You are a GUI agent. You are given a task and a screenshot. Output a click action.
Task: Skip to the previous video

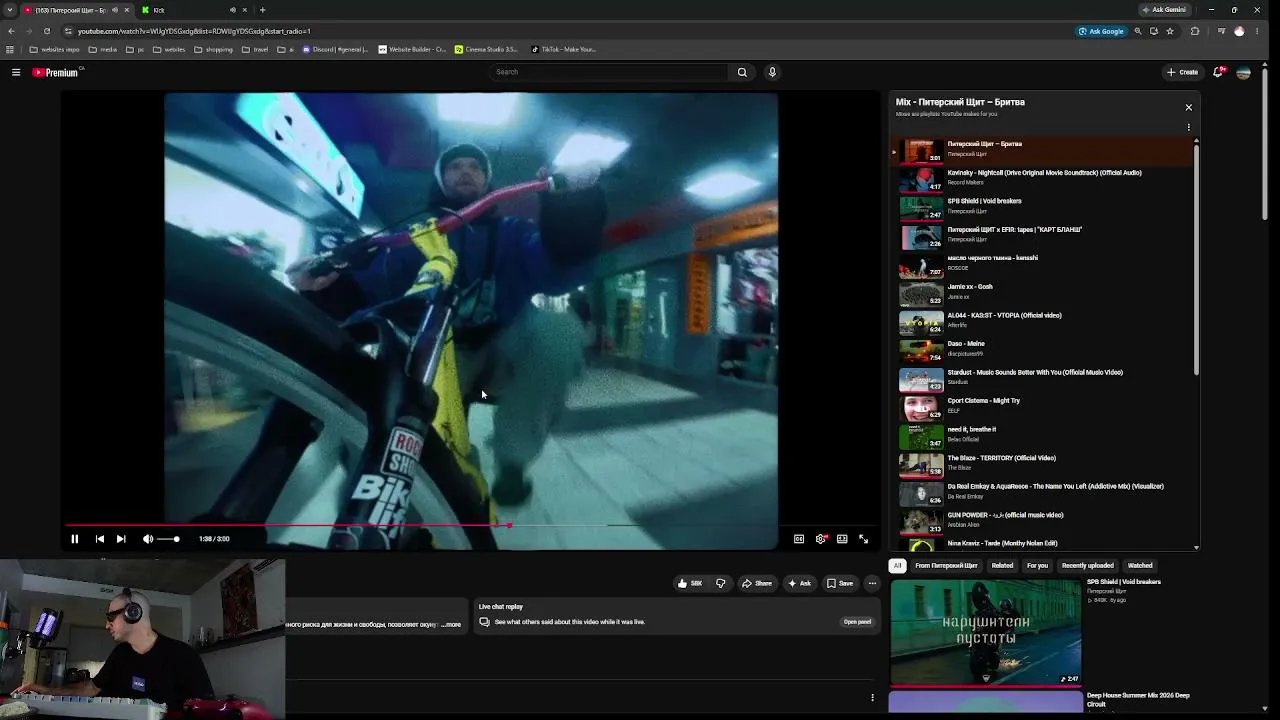(x=100, y=539)
